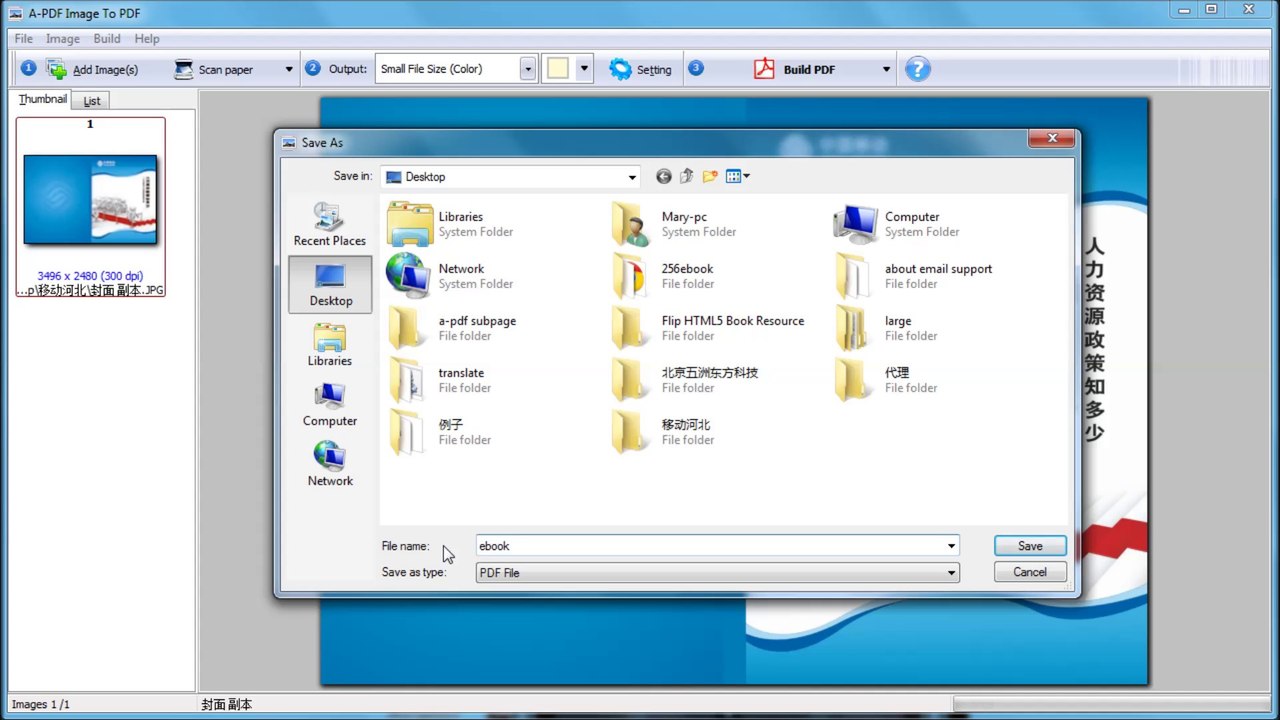Click the Cancel button

tap(1030, 572)
